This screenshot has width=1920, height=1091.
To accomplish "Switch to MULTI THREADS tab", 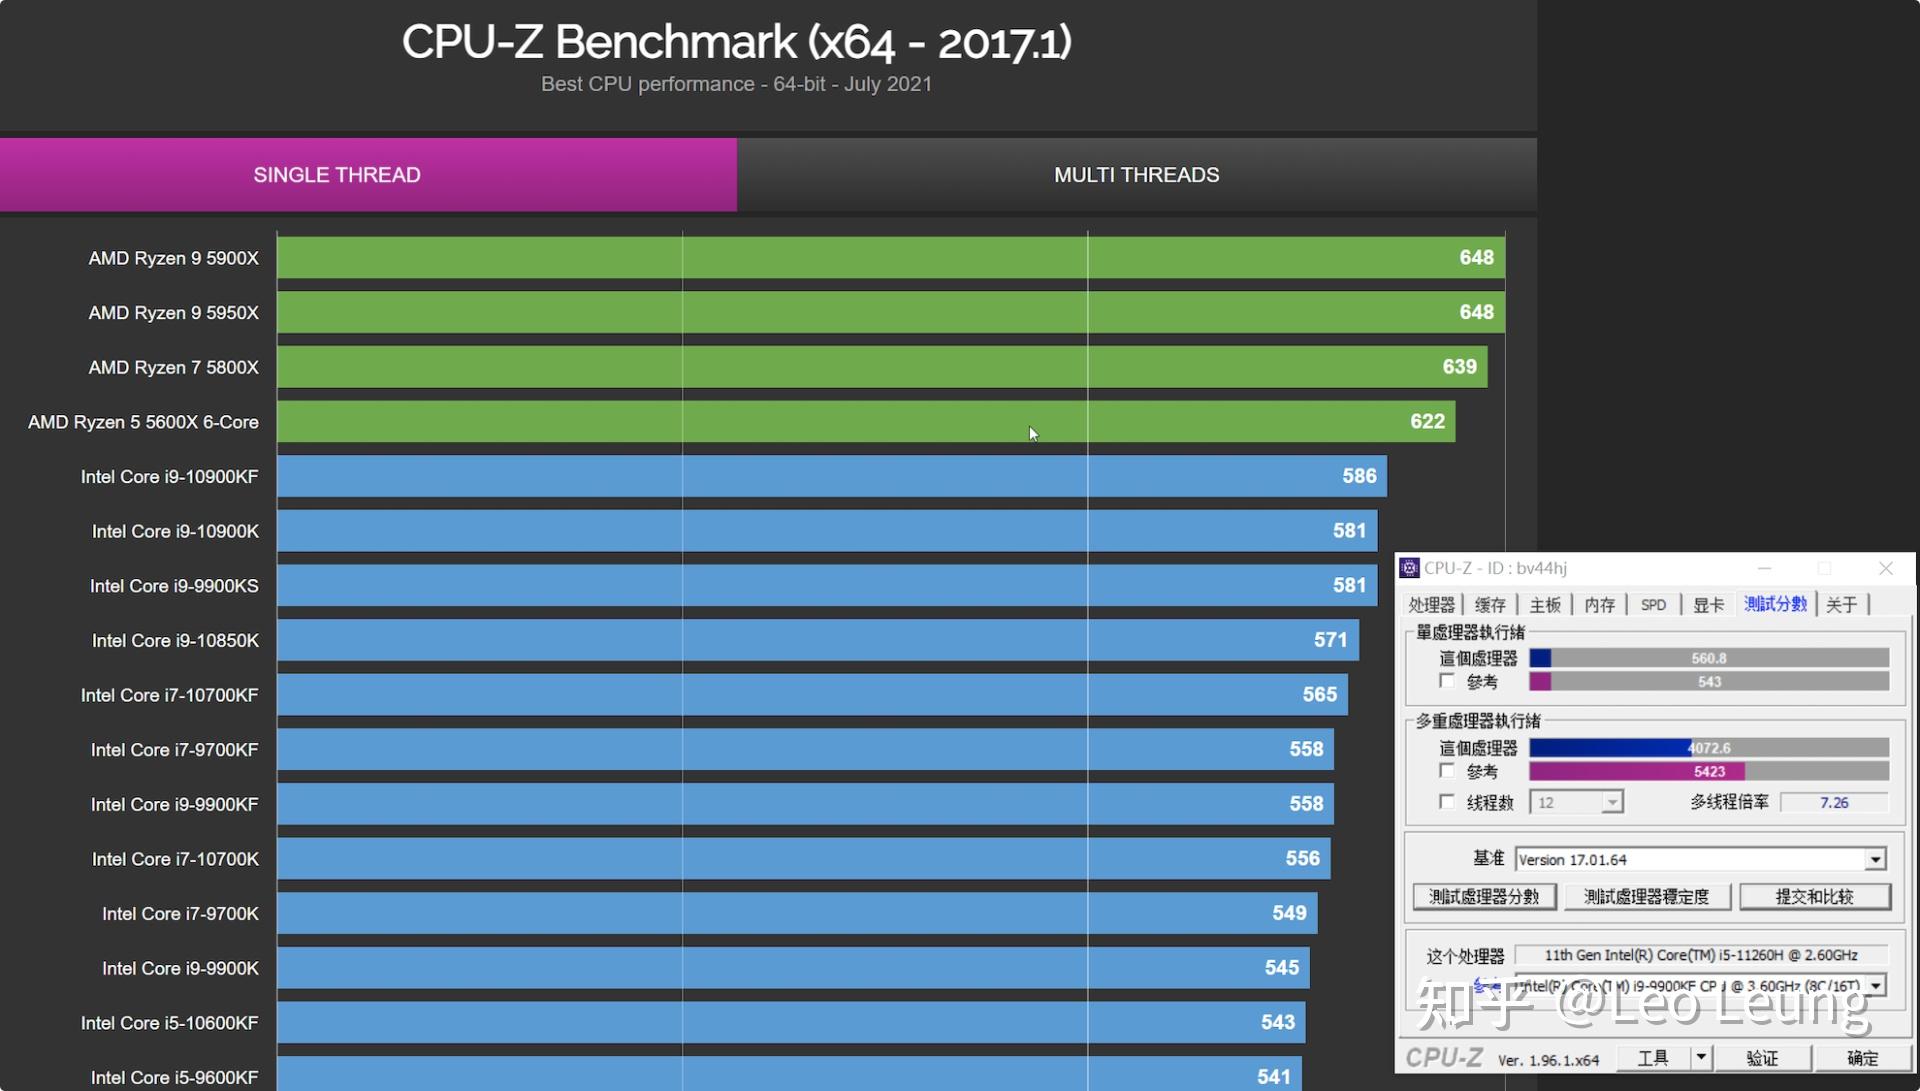I will click(x=1137, y=174).
